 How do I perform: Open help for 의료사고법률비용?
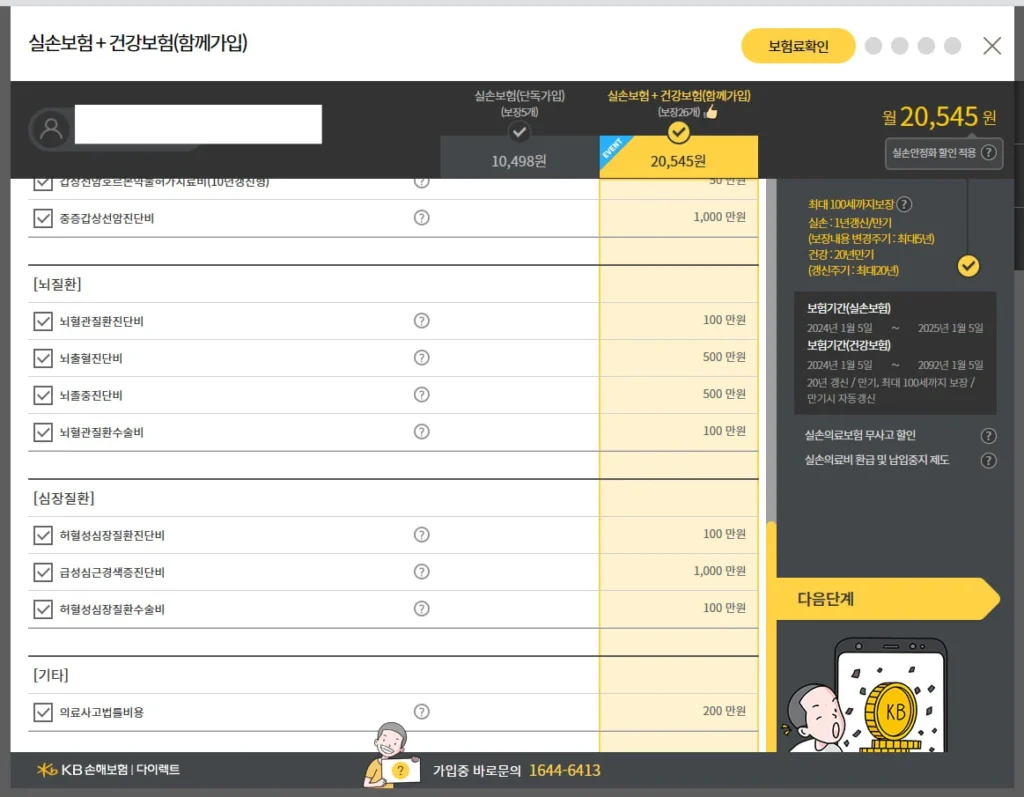pyautogui.click(x=421, y=711)
